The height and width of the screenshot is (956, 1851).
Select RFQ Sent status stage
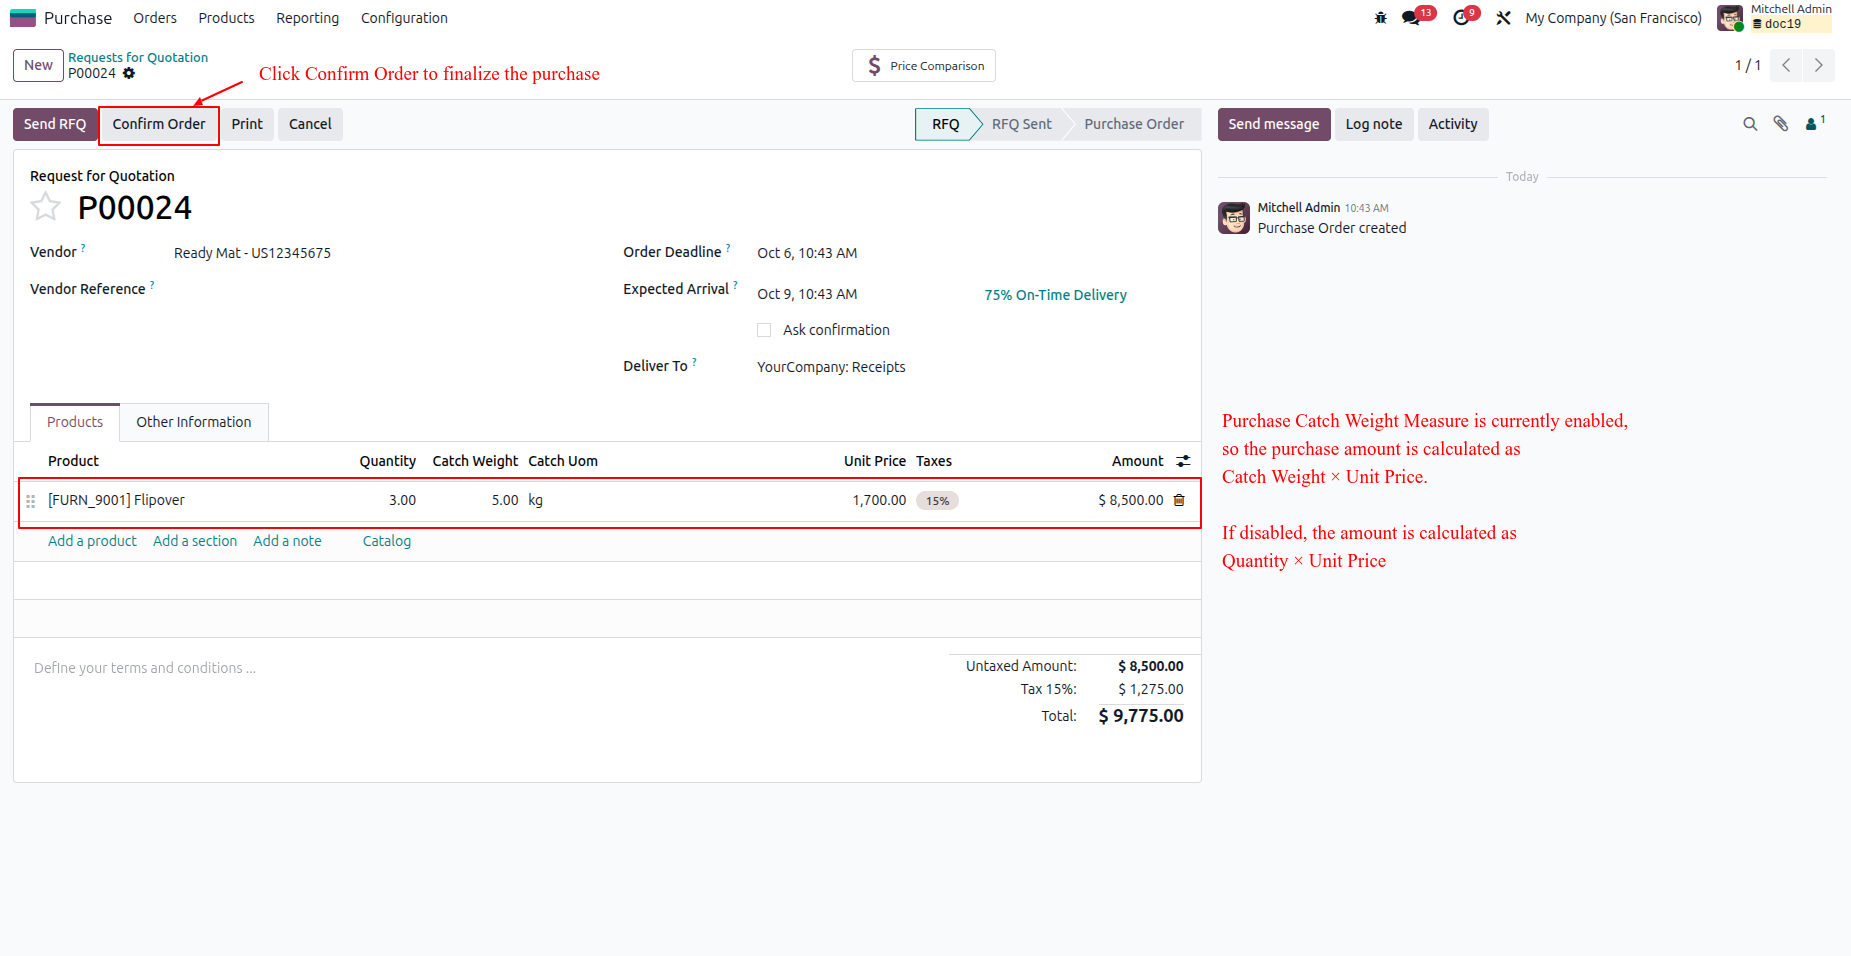click(x=1021, y=124)
